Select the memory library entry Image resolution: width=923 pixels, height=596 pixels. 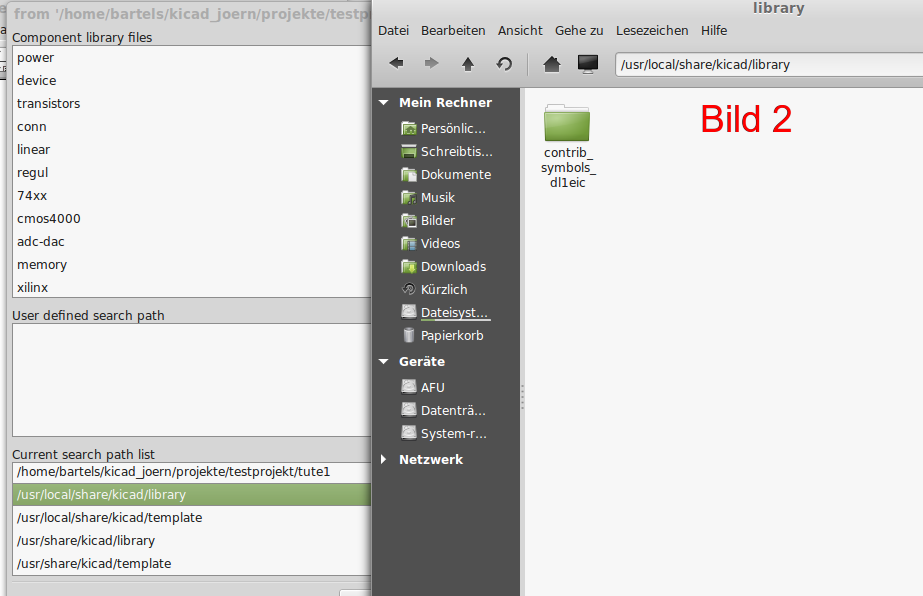tap(191, 264)
